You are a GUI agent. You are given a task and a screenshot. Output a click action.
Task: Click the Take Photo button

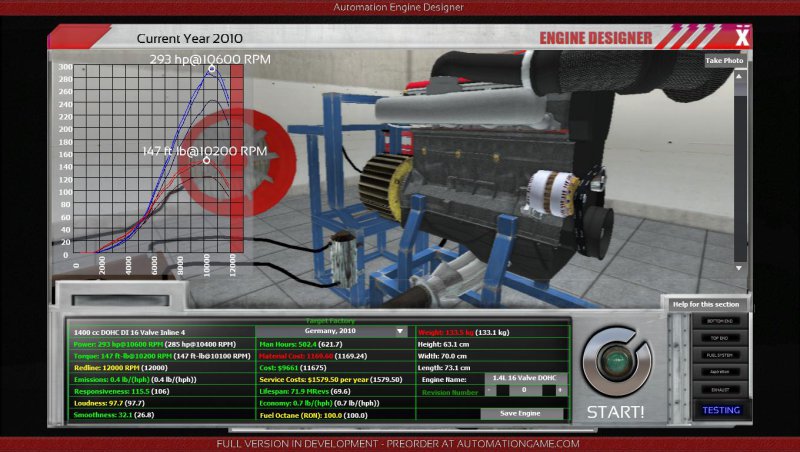[x=725, y=60]
